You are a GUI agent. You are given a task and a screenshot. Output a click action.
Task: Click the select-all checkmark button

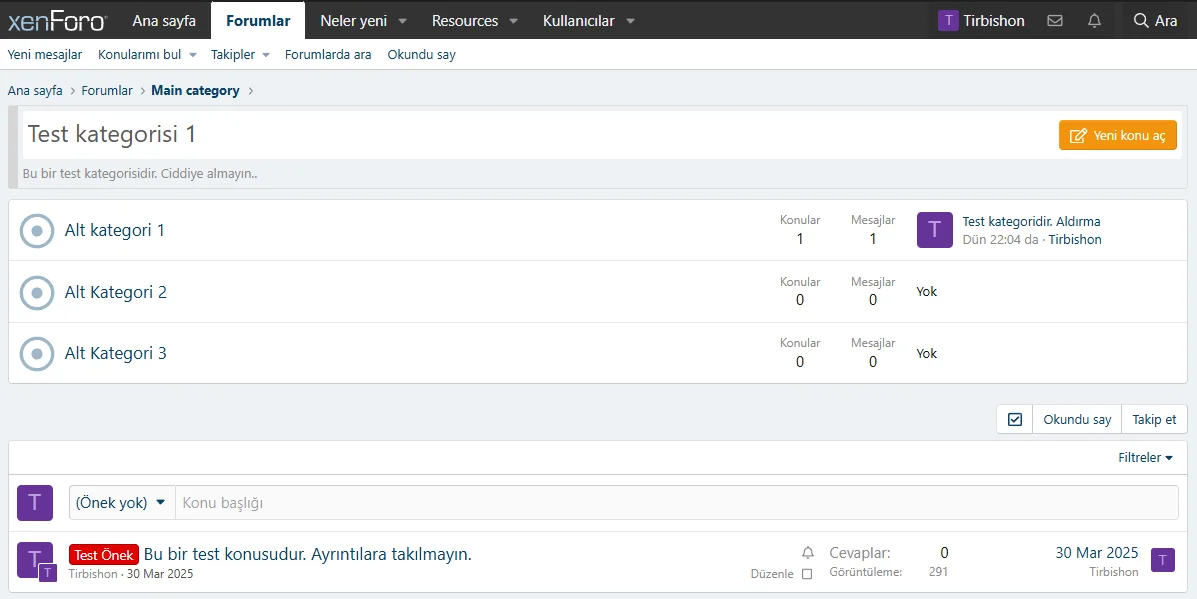pyautogui.click(x=1015, y=419)
